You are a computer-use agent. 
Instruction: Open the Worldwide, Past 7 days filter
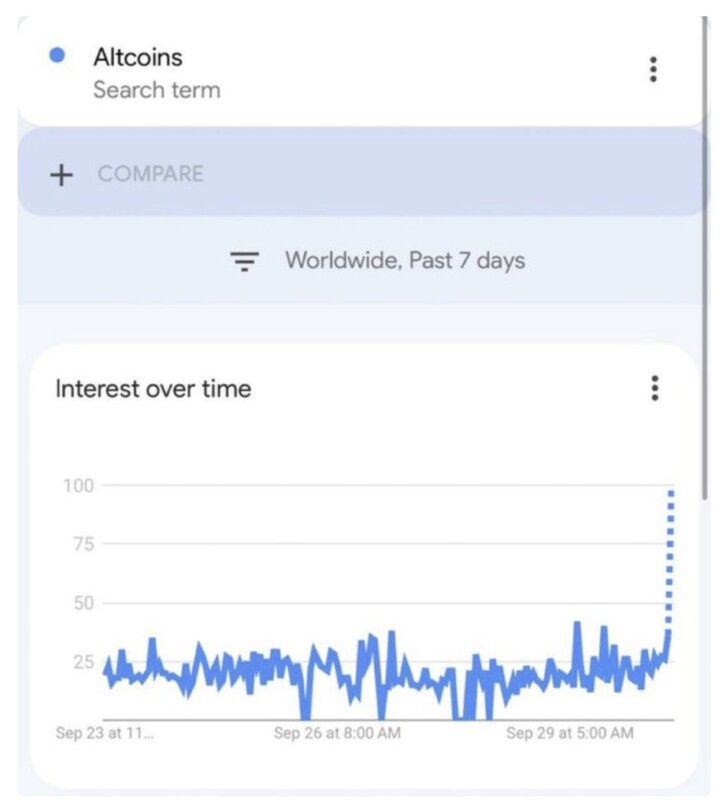click(x=404, y=261)
